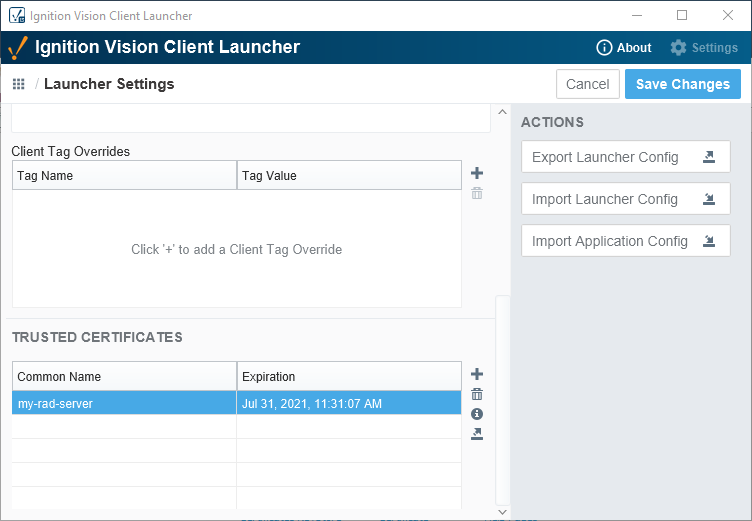
Task: Click Ignition app icon in title bar
Action: (17, 15)
